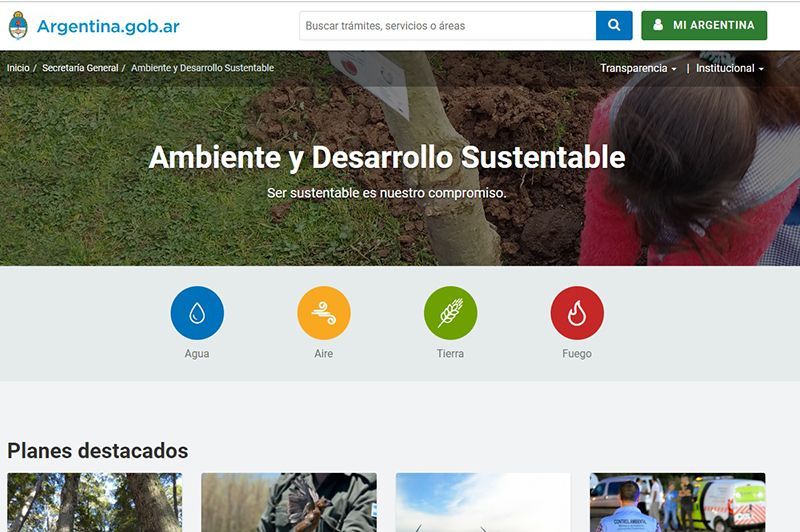
Task: Click the 'Ser sustentable es nuestro compromiso.' tagline
Action: coord(387,193)
